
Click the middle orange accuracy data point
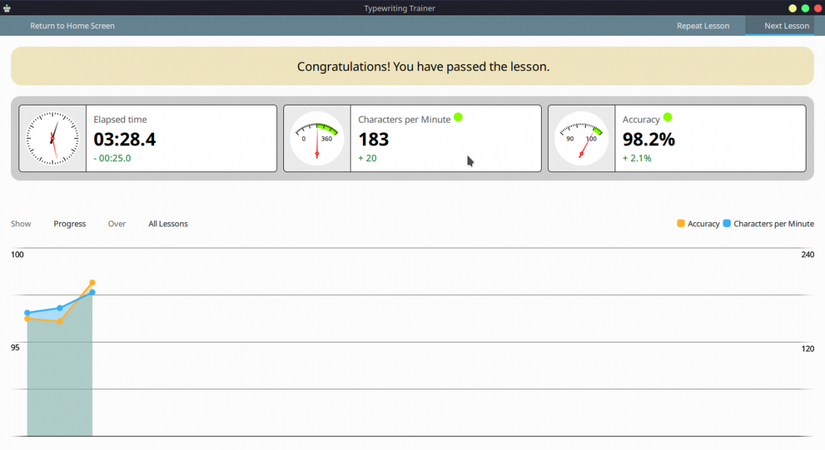59,321
